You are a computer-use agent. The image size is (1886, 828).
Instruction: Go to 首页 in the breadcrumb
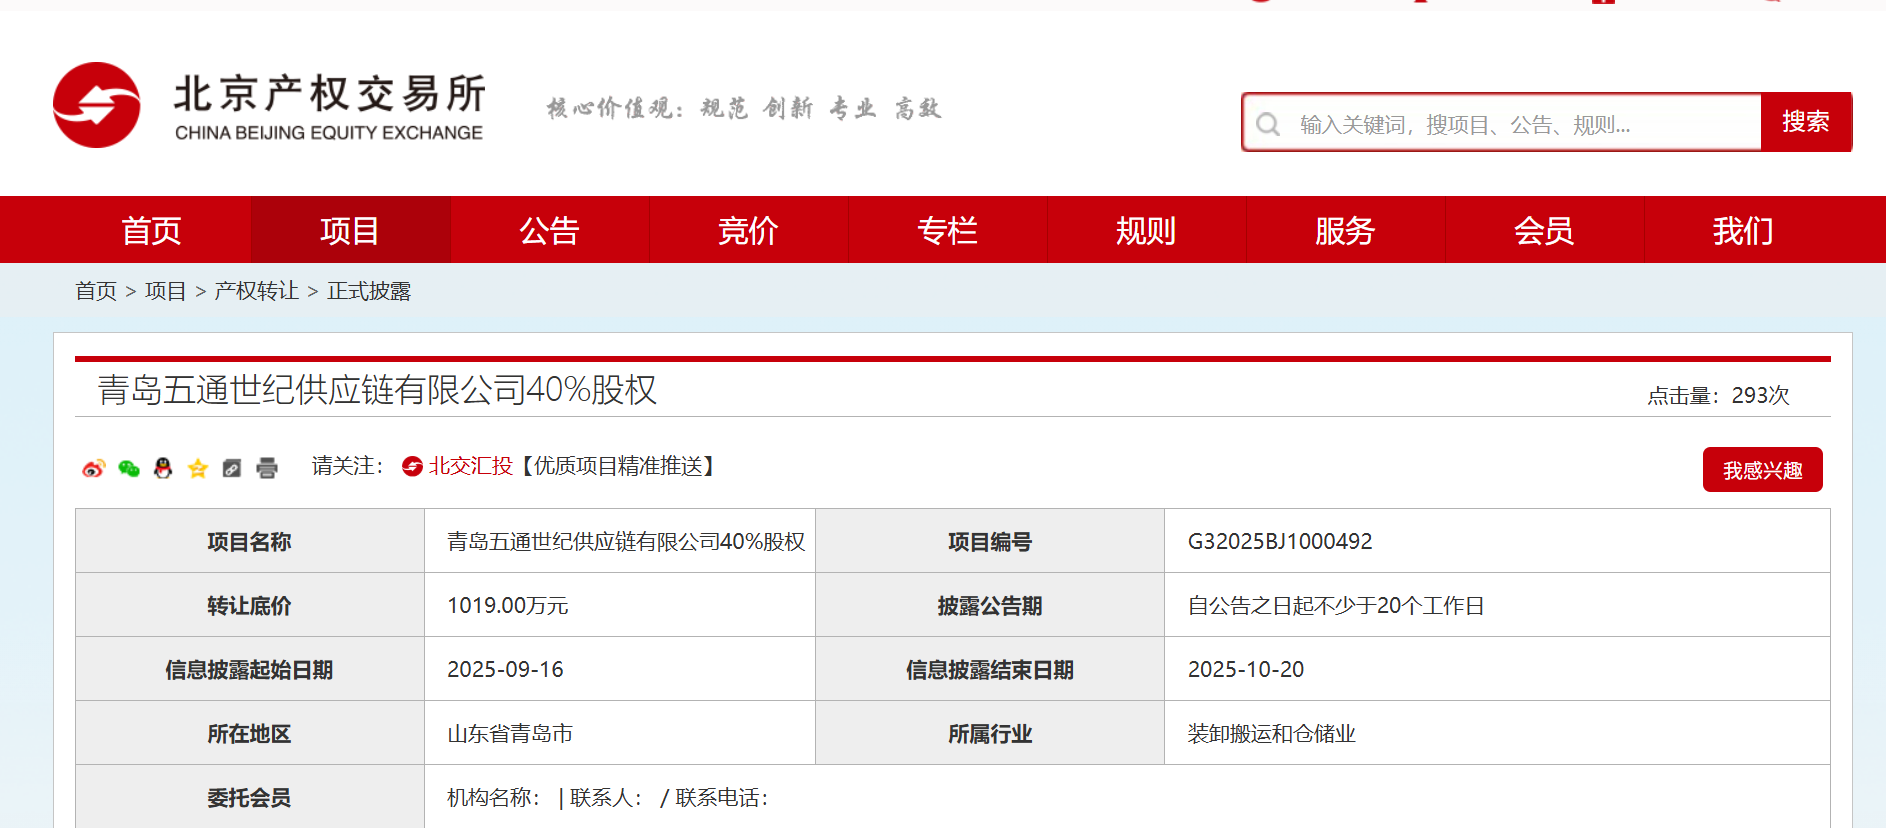[x=96, y=291]
